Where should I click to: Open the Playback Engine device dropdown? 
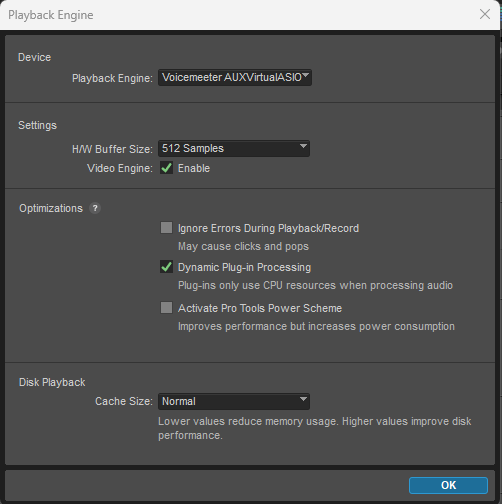[x=235, y=78]
